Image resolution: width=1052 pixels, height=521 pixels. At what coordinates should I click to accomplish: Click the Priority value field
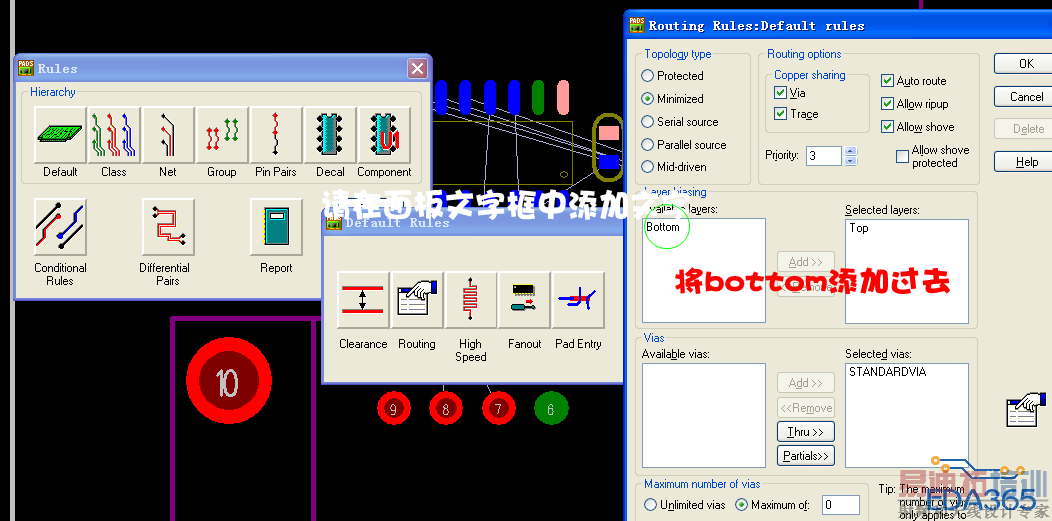(823, 156)
